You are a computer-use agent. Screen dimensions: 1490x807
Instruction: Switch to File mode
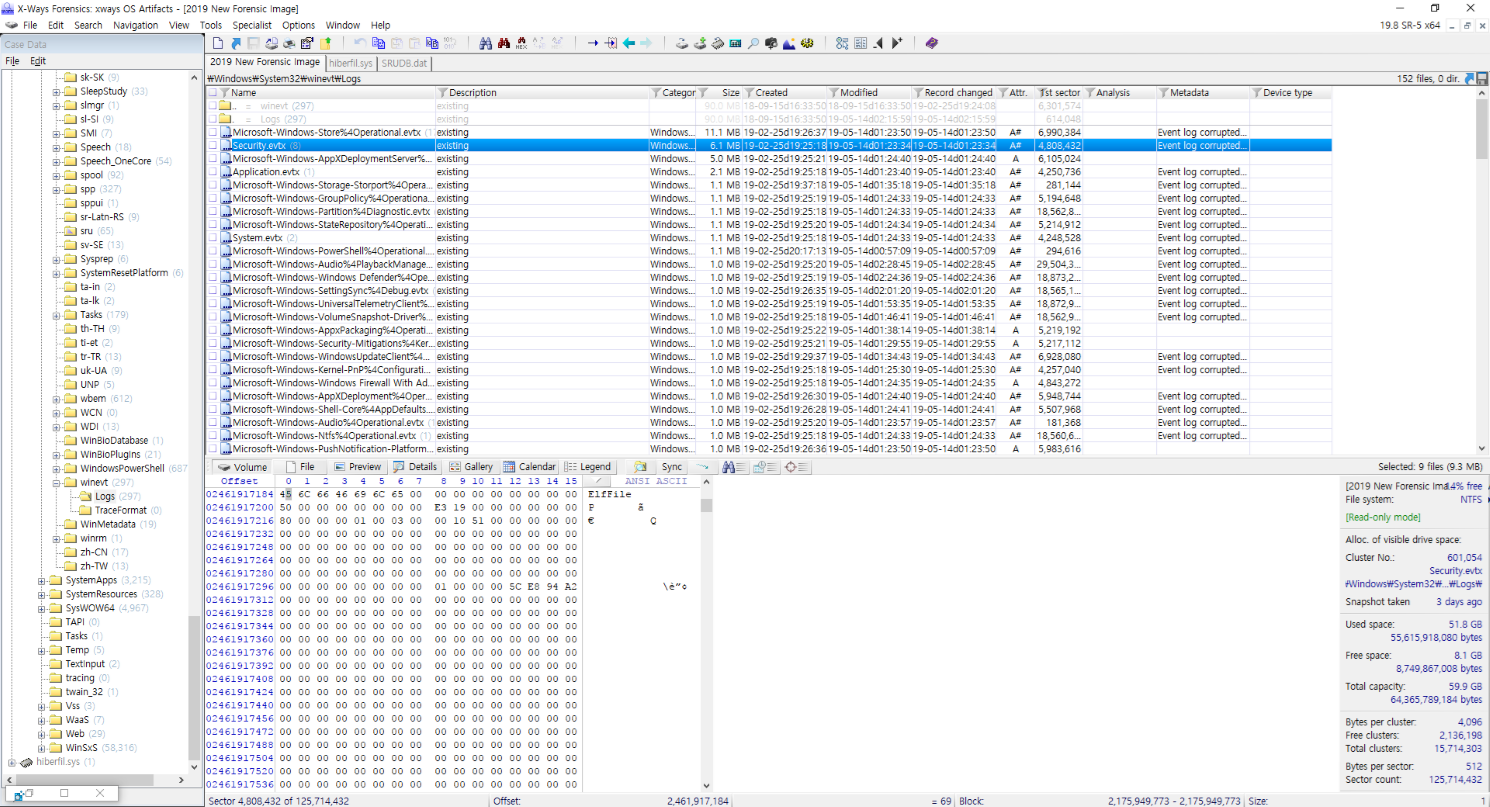point(300,467)
